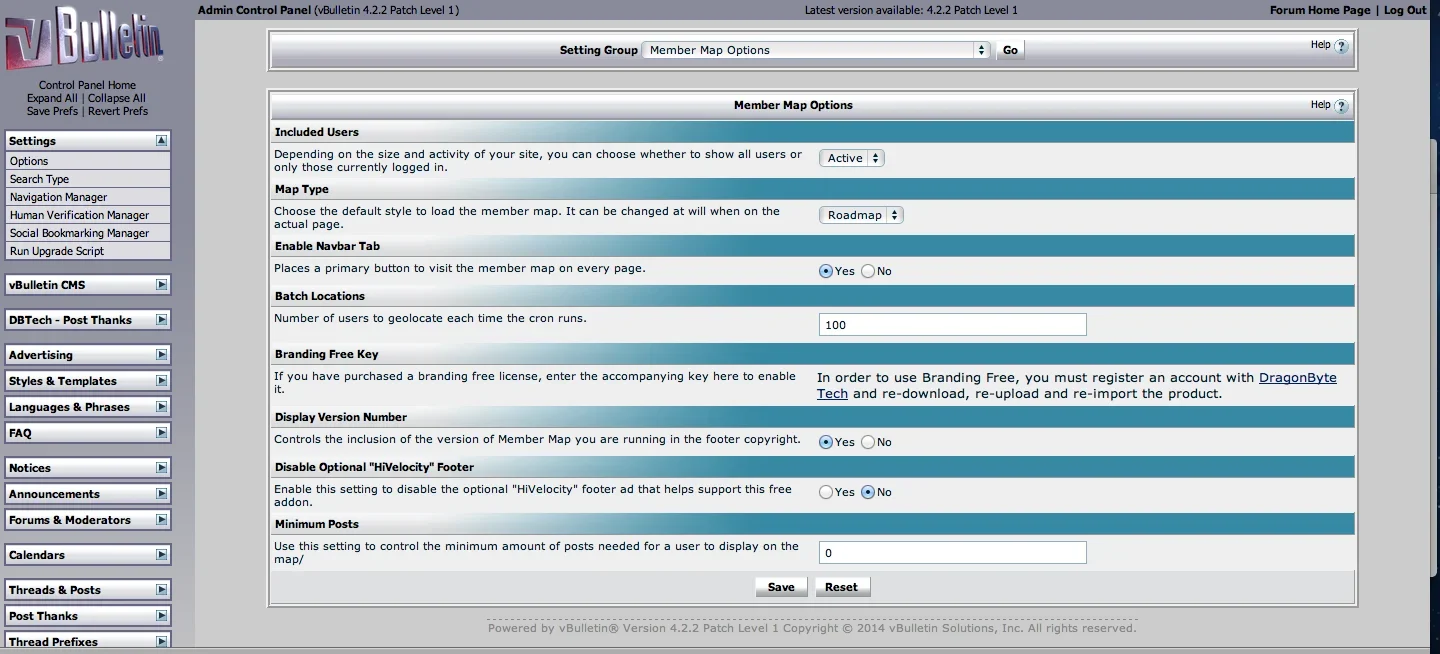Screen dimensions: 1440x654
Task: Expand Languages & Phrases section
Action: coord(161,407)
